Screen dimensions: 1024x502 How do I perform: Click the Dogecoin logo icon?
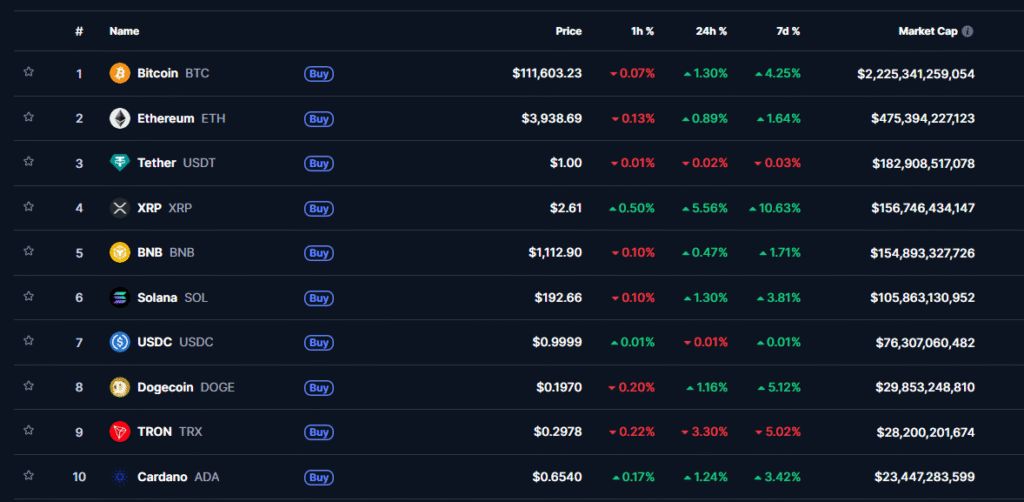click(120, 387)
